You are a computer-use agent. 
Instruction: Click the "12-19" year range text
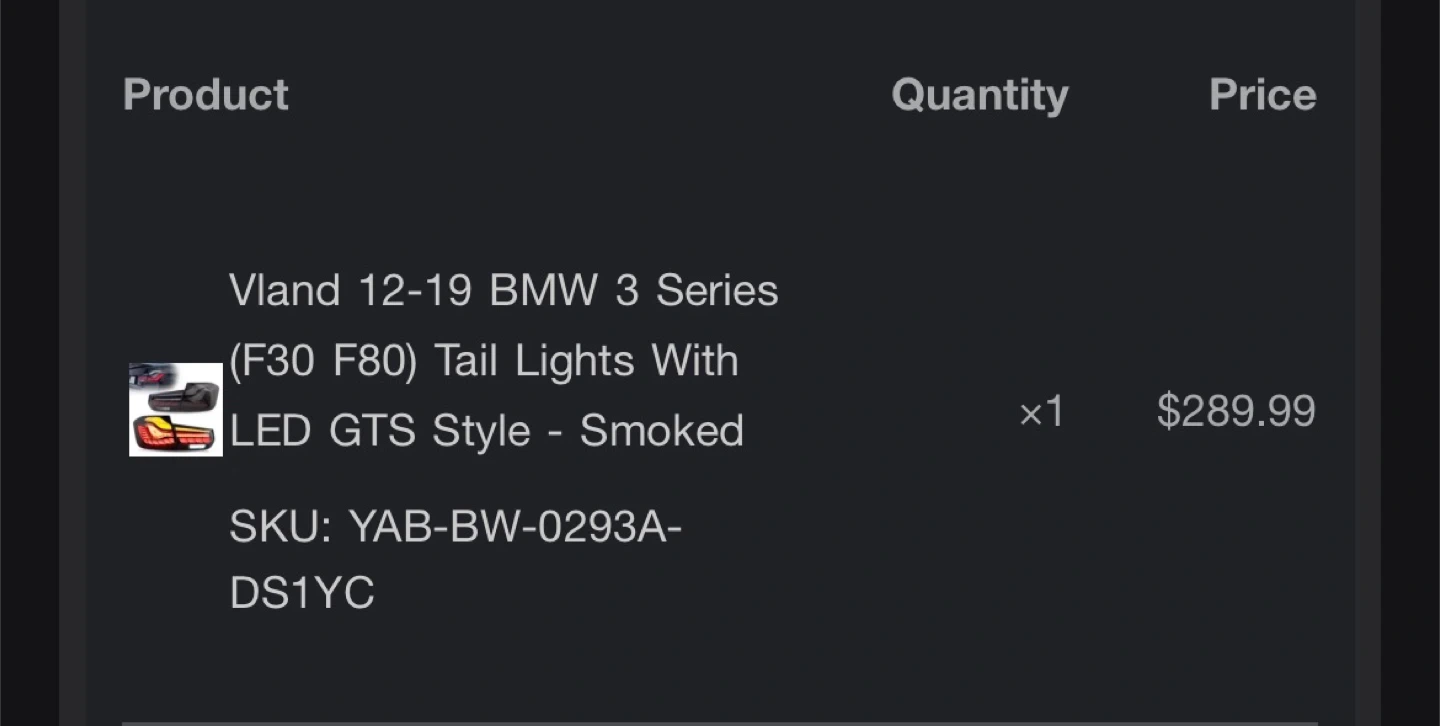click(x=415, y=291)
